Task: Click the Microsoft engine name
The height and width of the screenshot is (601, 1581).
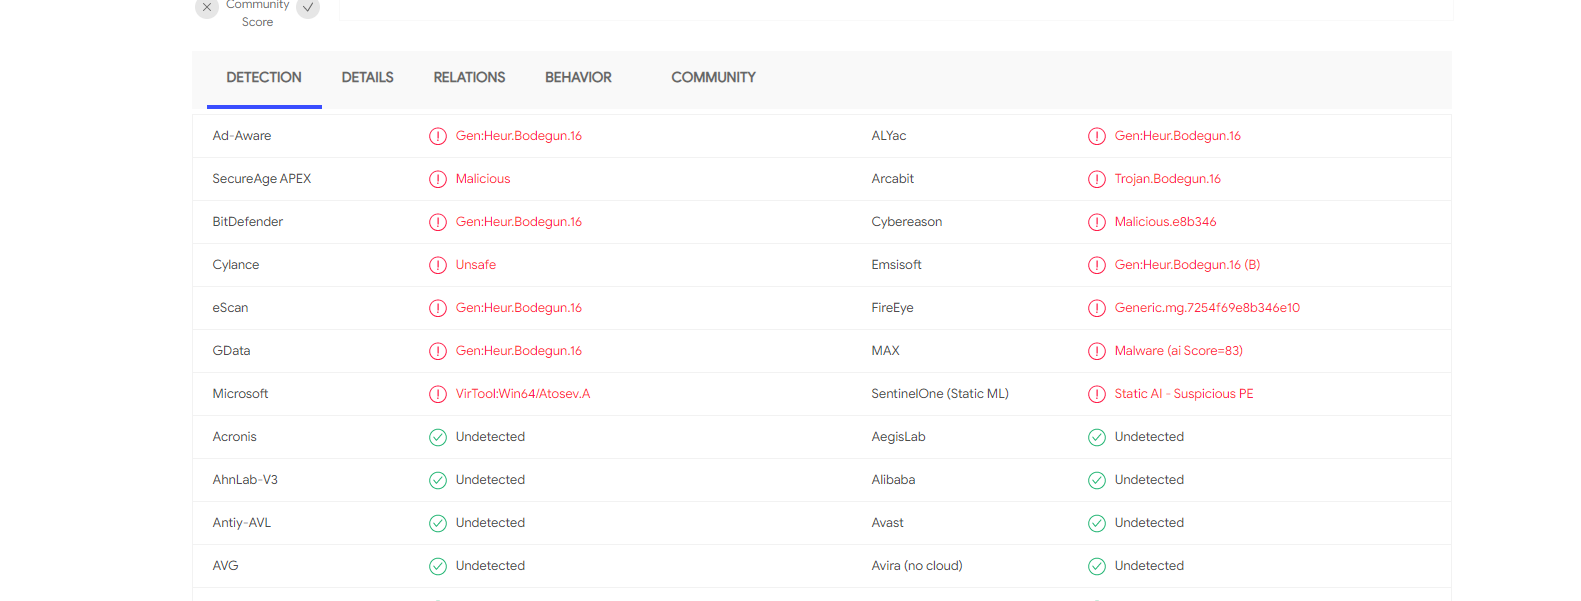Action: pos(240,394)
